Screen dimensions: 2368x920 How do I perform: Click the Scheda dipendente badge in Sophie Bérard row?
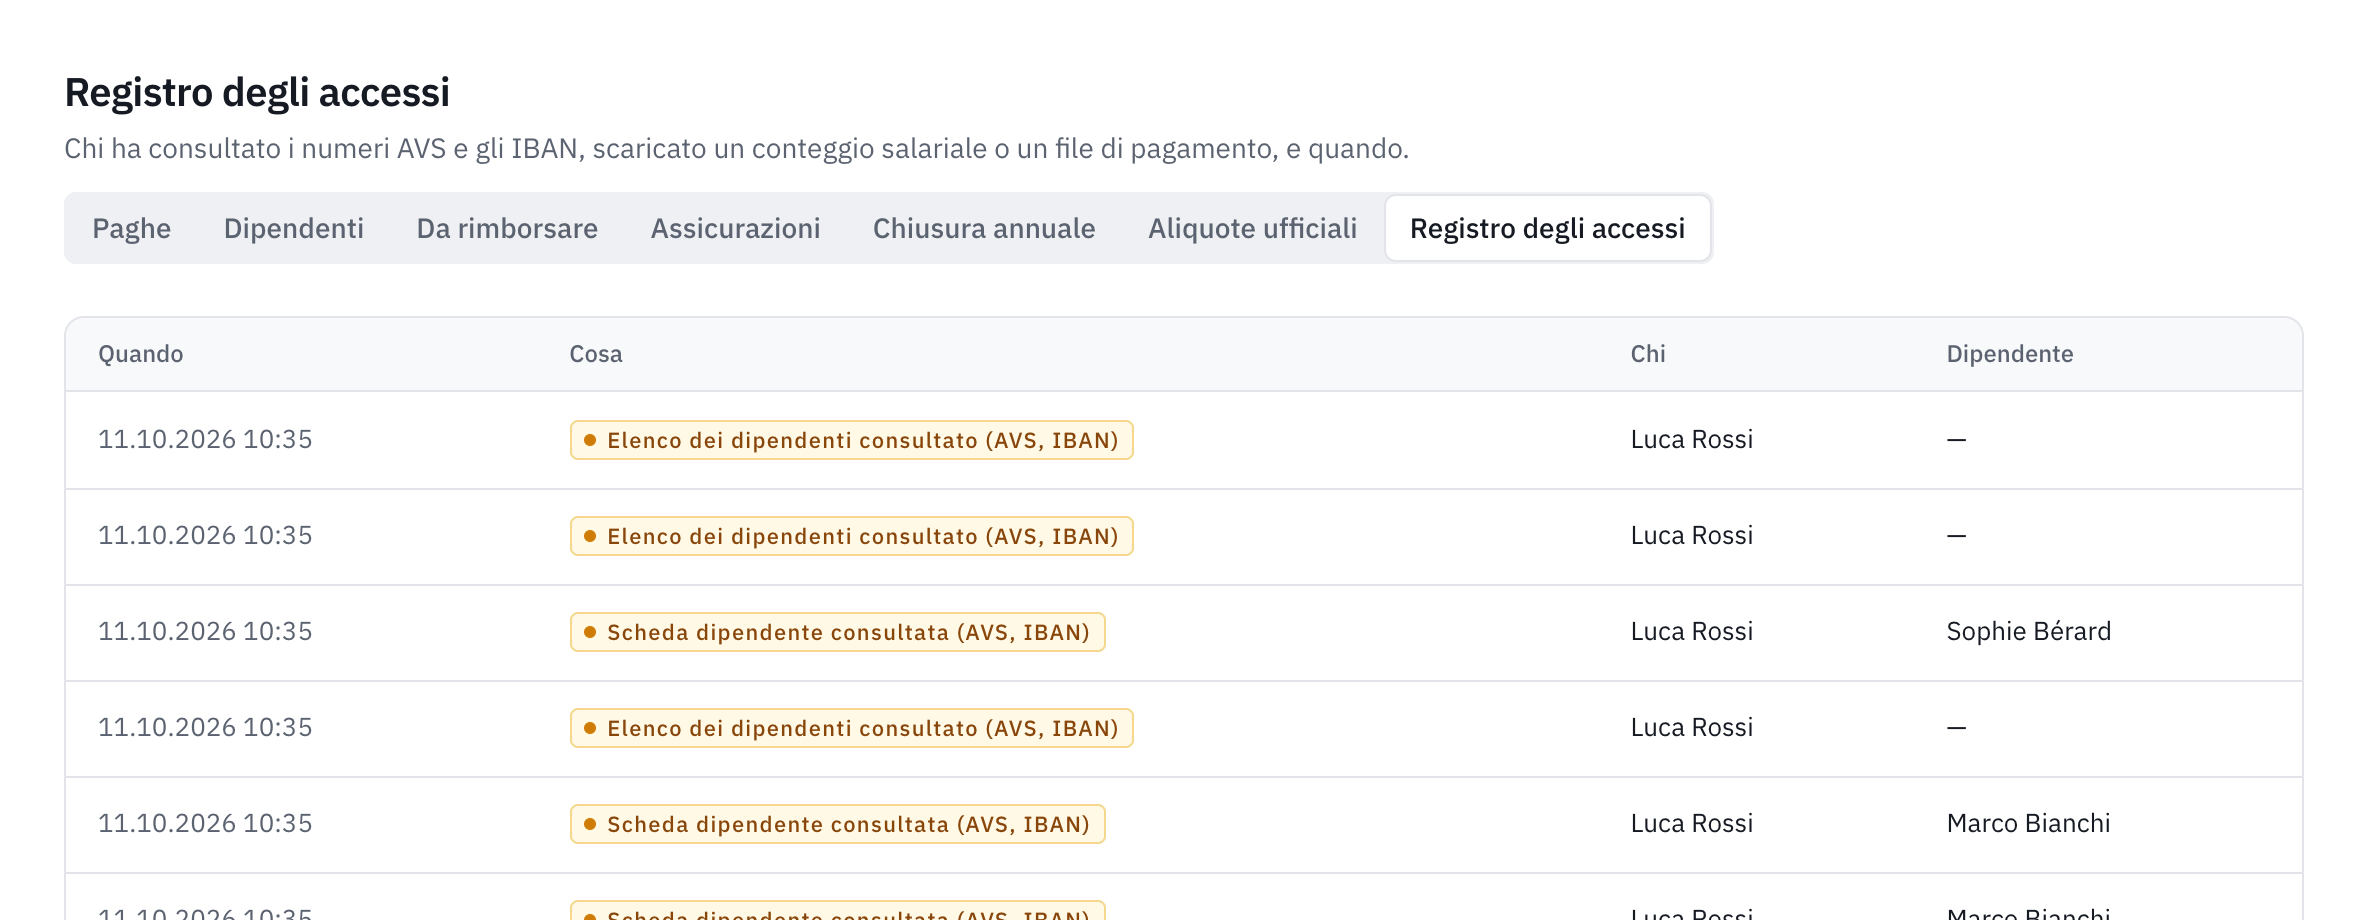click(x=838, y=632)
